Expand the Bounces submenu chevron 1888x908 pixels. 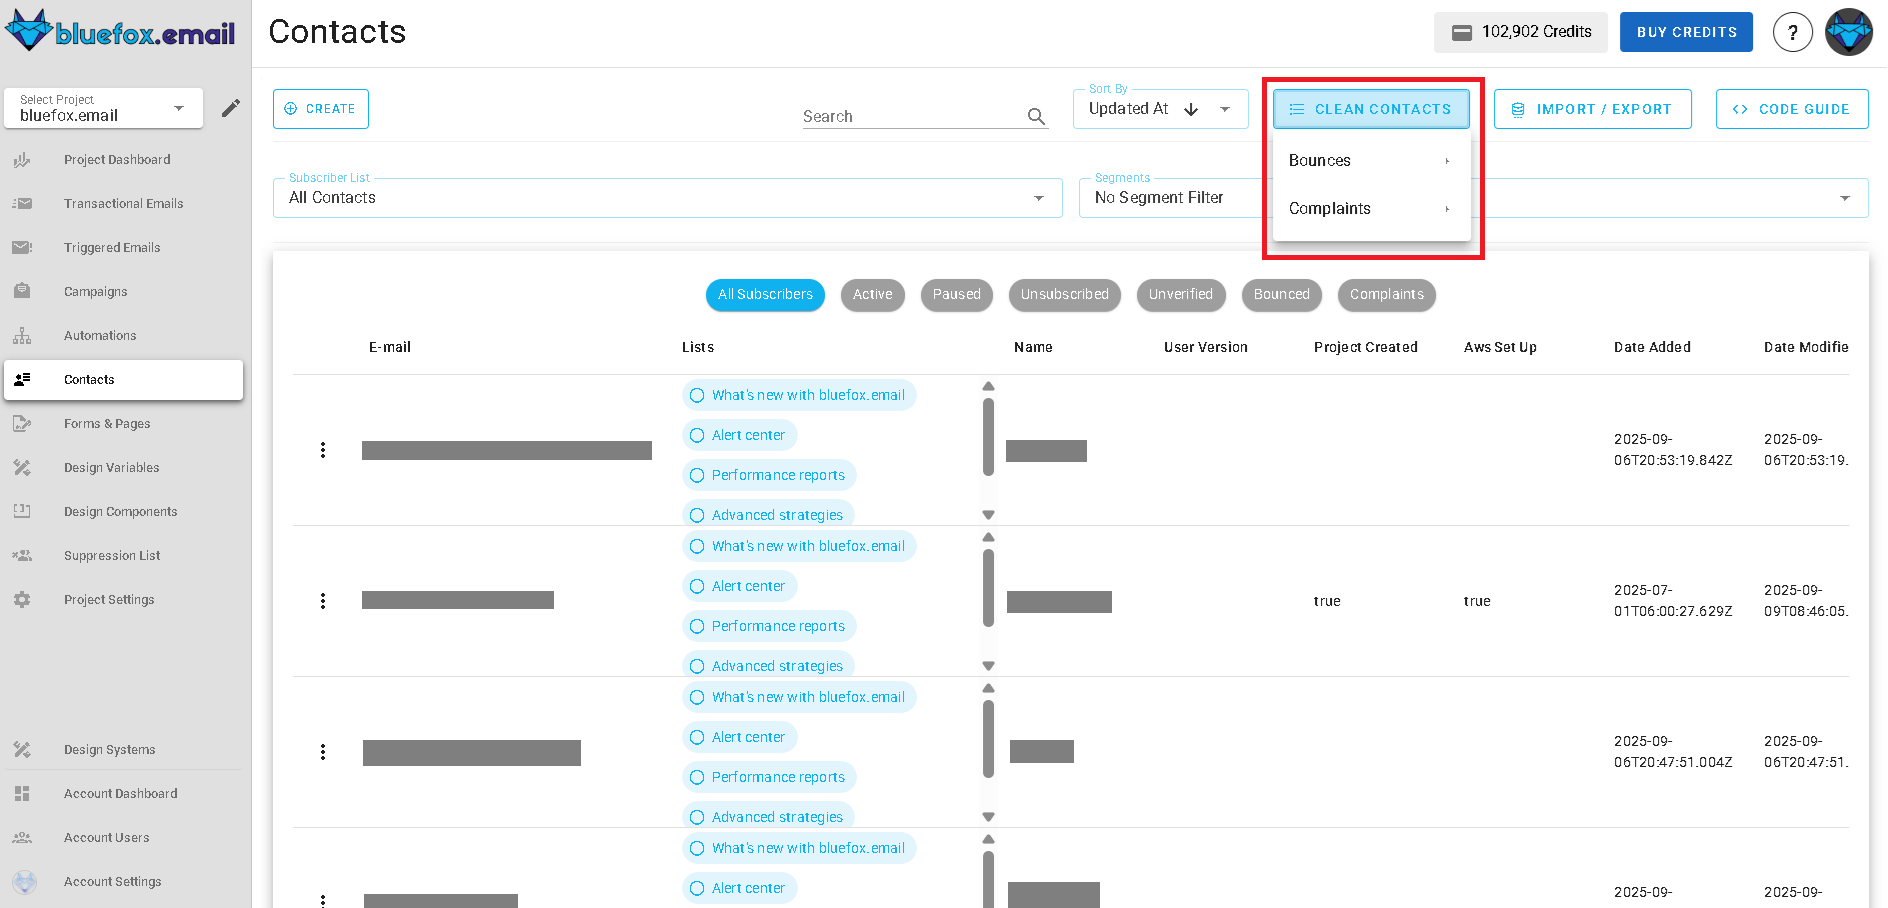(1447, 160)
